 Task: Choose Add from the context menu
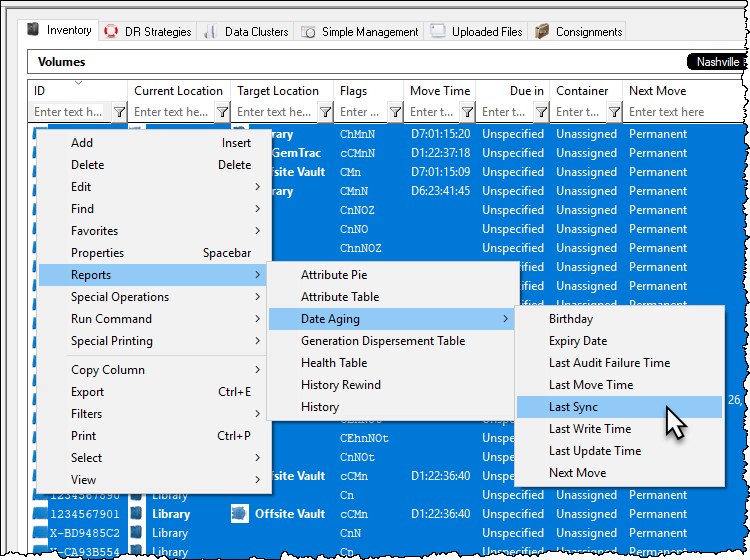pyautogui.click(x=154, y=143)
